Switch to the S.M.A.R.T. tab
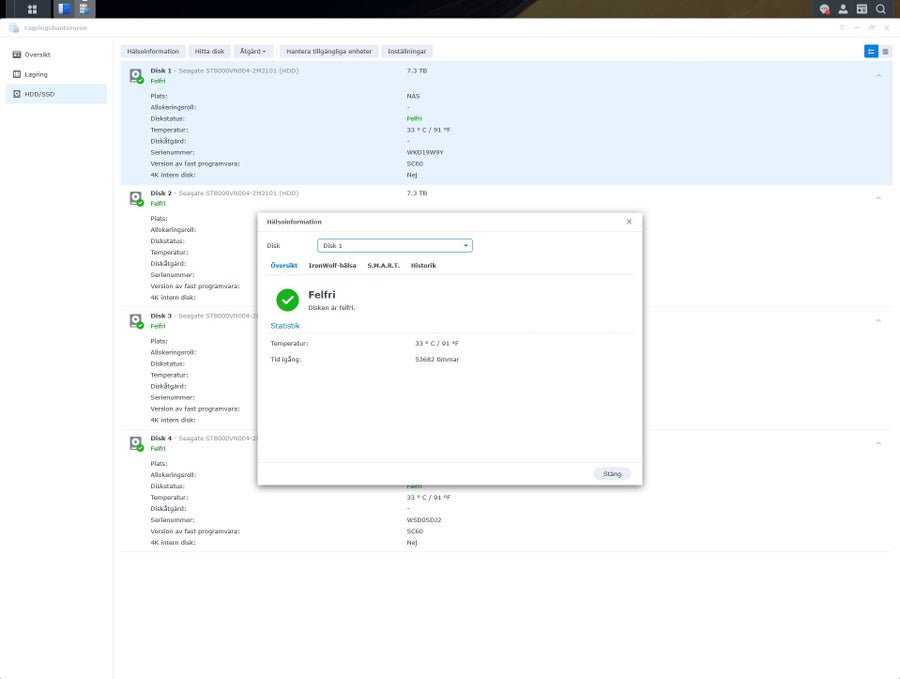The height and width of the screenshot is (679, 900). [x=383, y=266]
